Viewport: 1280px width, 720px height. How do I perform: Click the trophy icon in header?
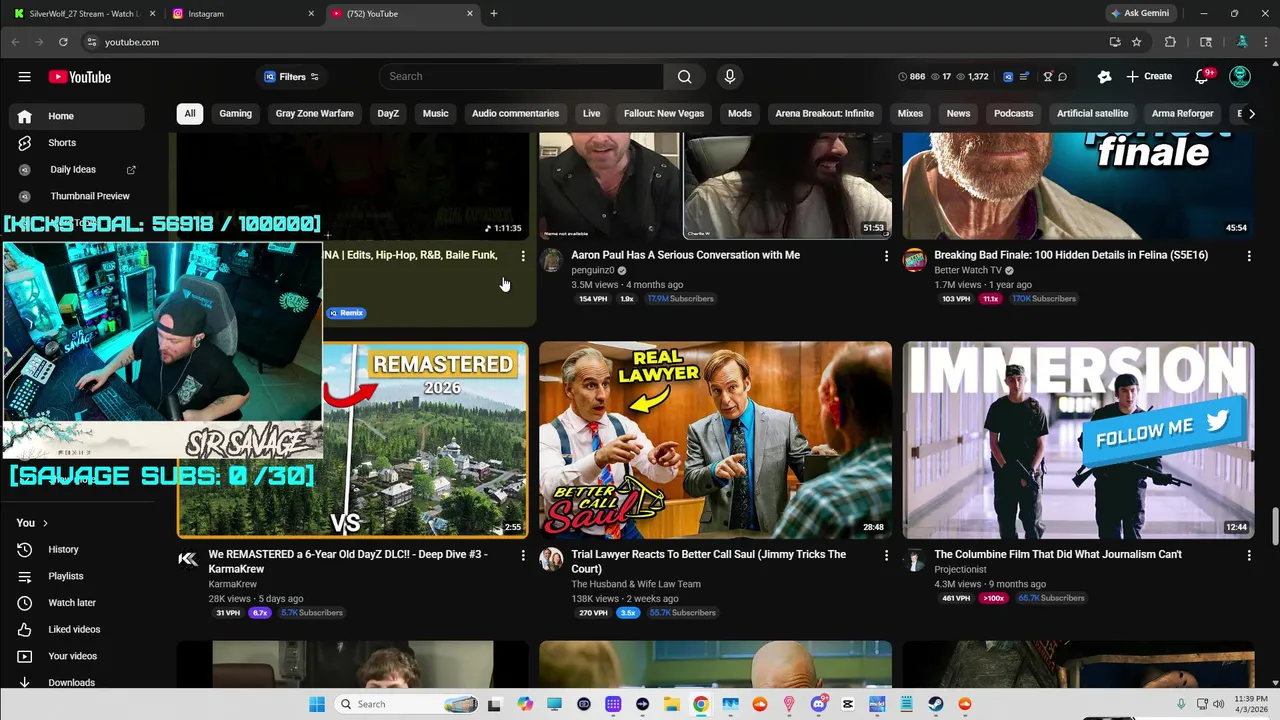coord(1047,77)
